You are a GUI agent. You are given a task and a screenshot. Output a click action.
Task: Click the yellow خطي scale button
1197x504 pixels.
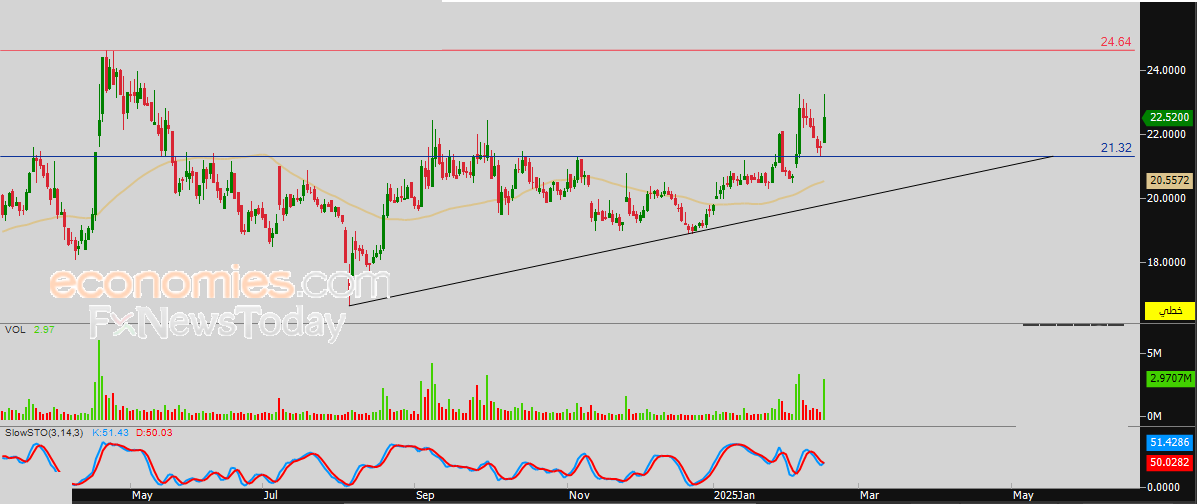[x=1170, y=311]
